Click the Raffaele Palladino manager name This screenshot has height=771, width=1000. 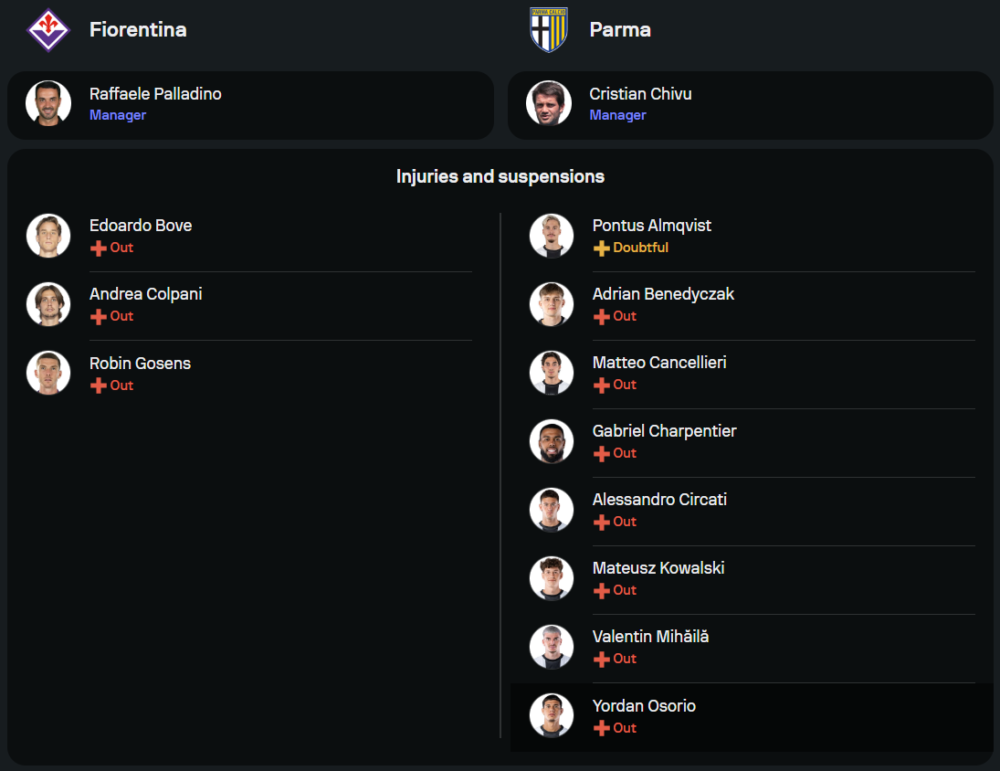[155, 94]
